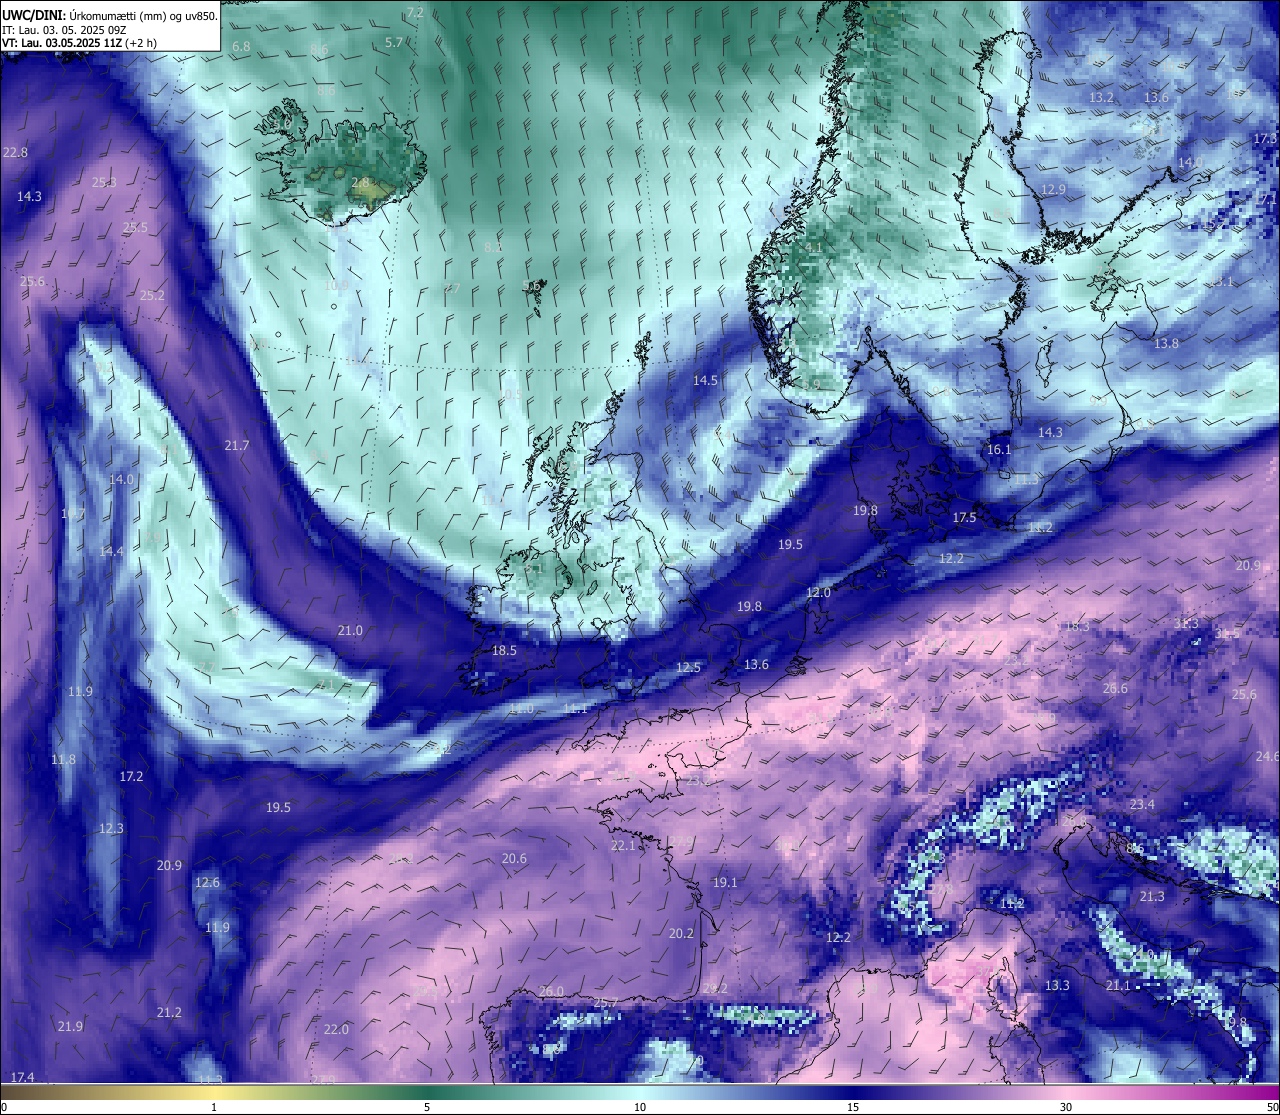Click the 22.0 value on the map
Screen dimensions: 1280x1115
tap(336, 1030)
